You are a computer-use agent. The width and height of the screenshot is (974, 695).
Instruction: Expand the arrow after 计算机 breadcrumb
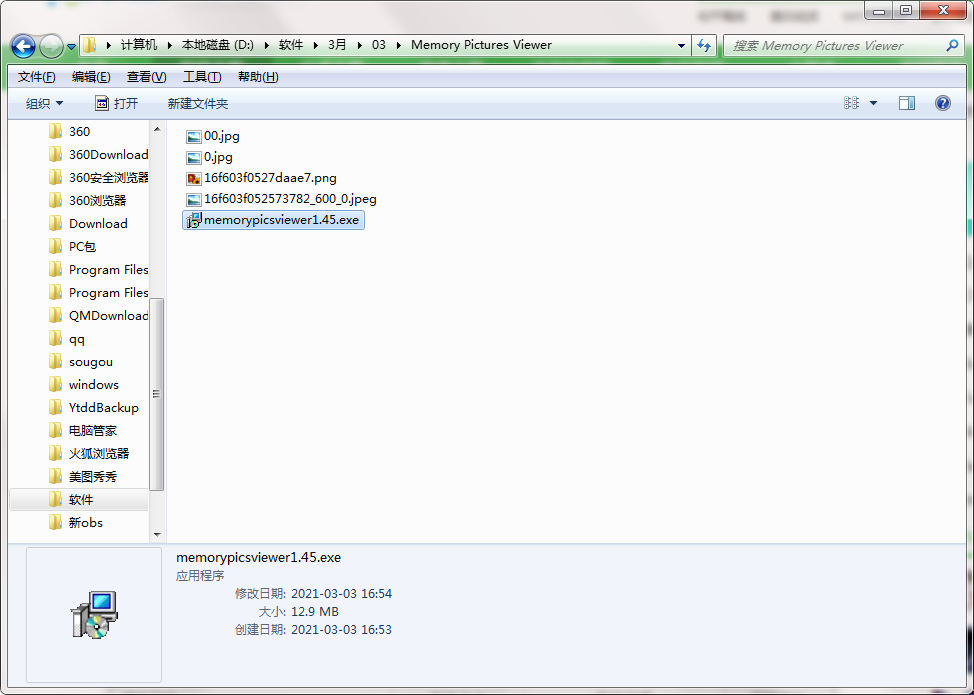pyautogui.click(x=170, y=45)
